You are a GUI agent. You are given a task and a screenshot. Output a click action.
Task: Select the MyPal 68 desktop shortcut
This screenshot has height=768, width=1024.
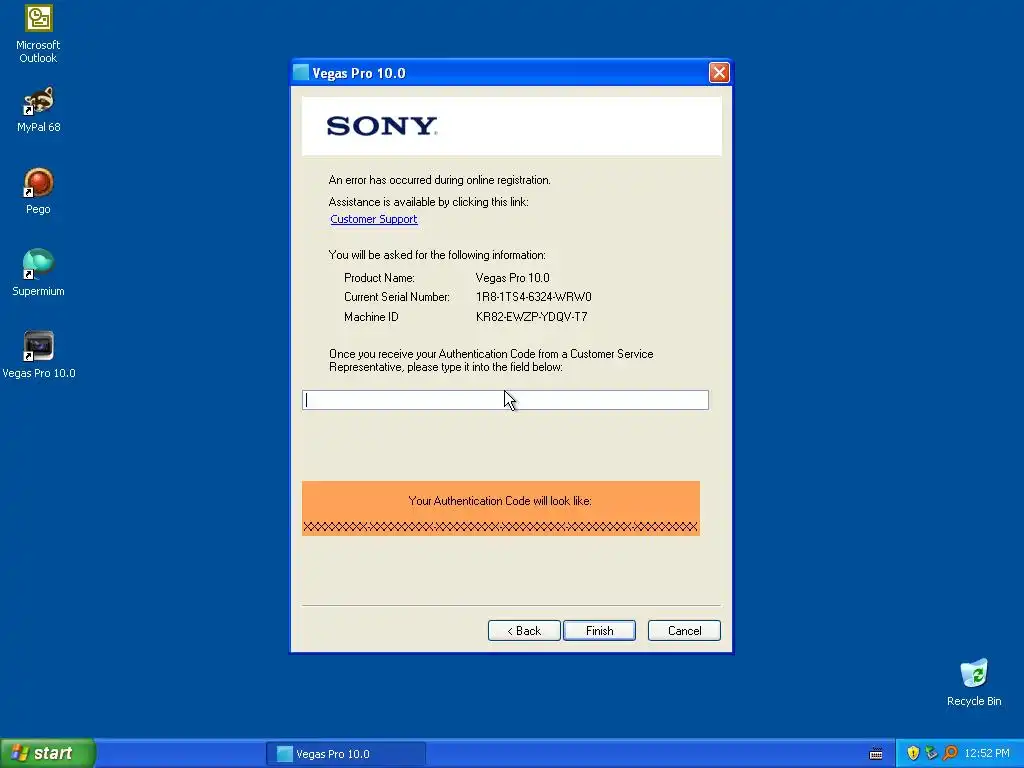pos(38,109)
